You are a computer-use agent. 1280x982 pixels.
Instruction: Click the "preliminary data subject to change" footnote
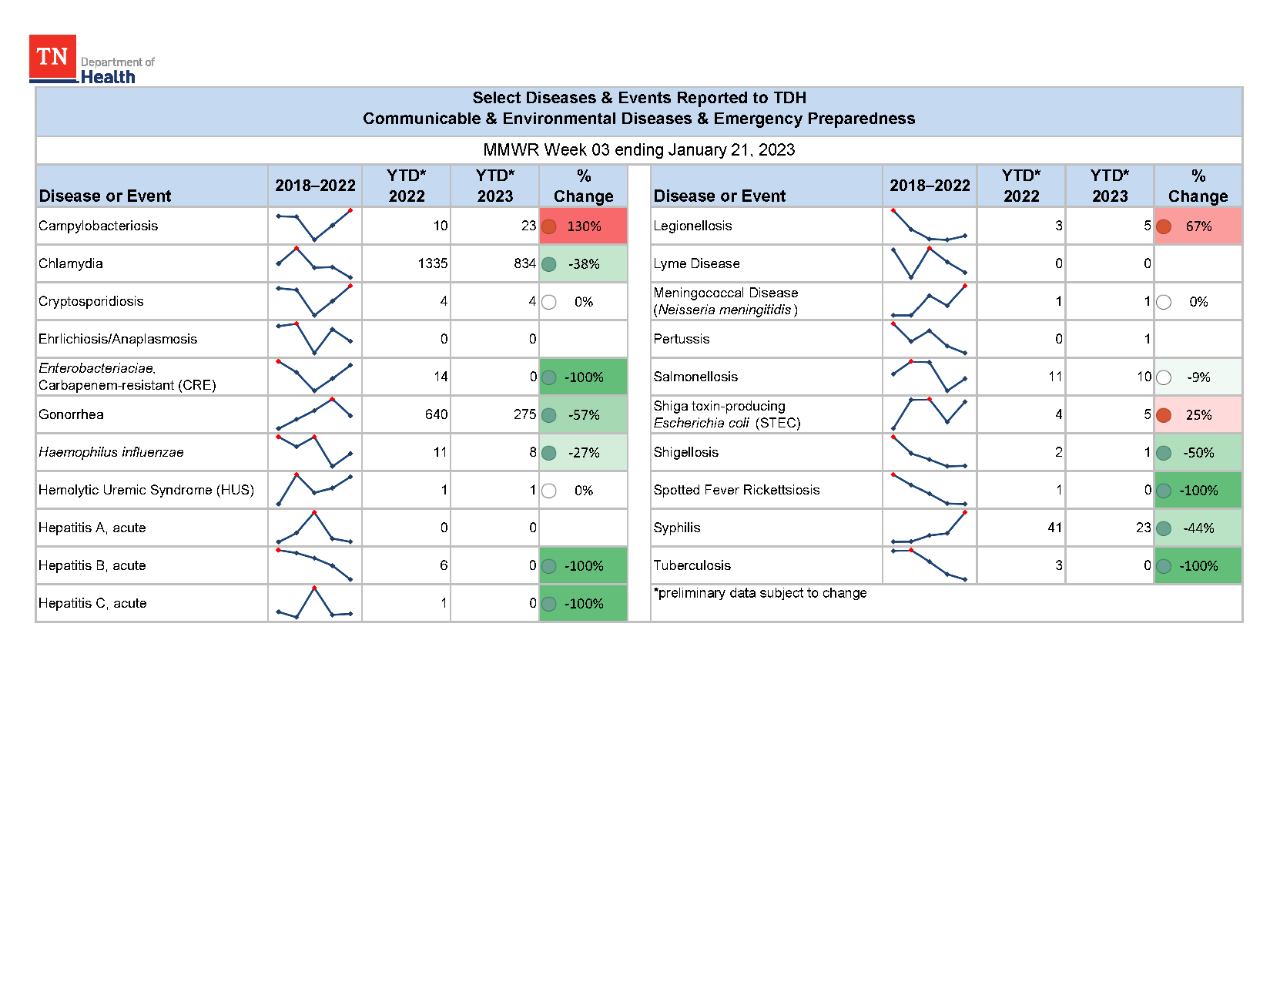(760, 593)
